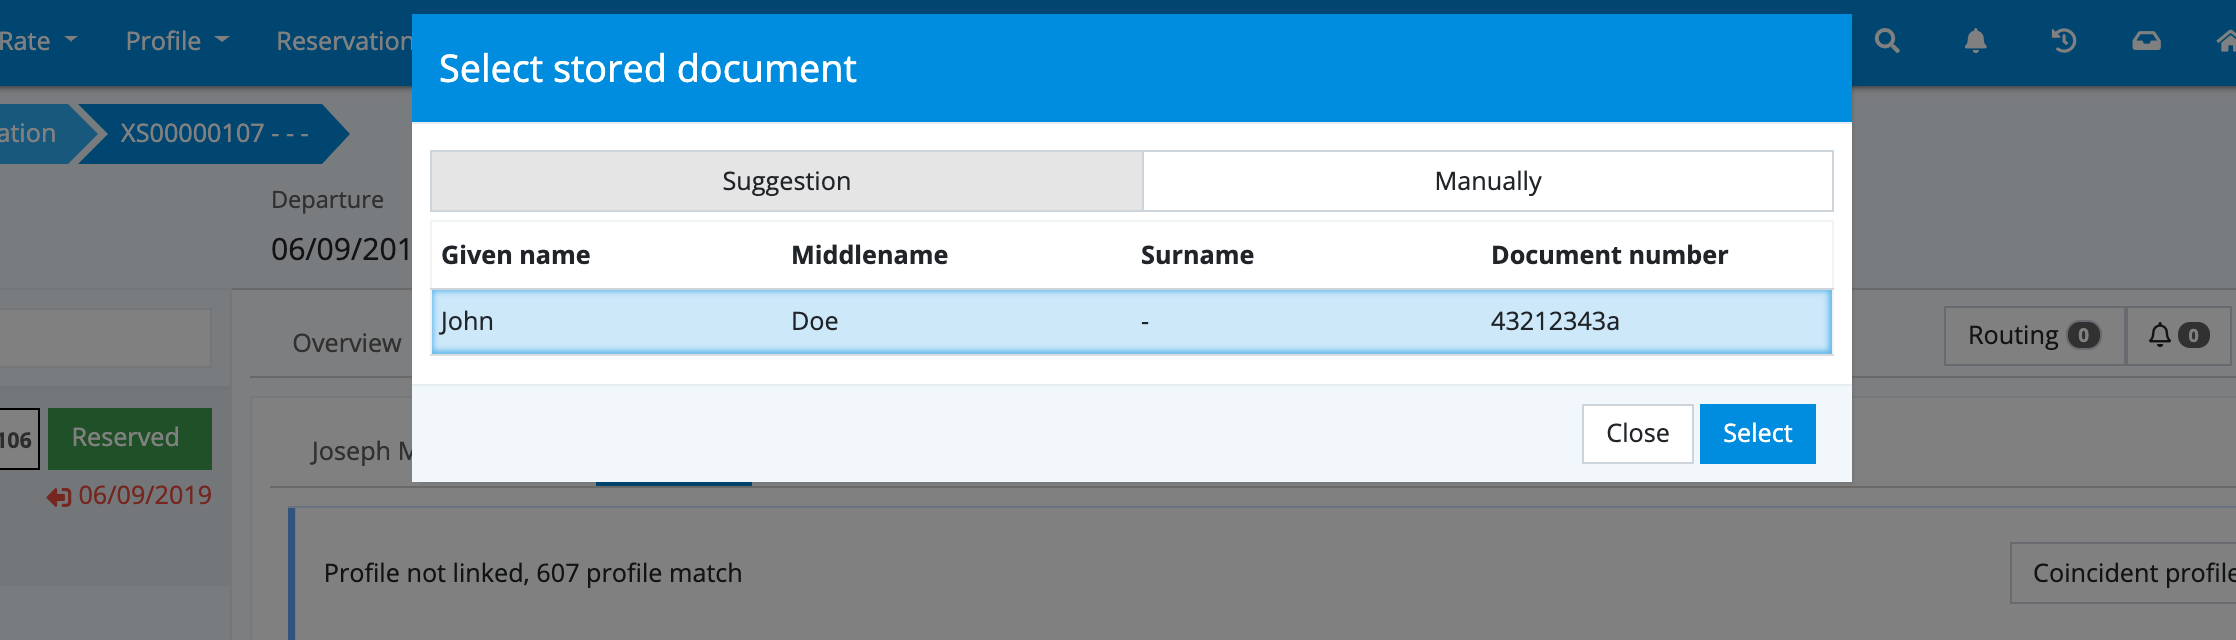Confirm with the Select button
This screenshot has width=2236, height=640.
(1757, 434)
